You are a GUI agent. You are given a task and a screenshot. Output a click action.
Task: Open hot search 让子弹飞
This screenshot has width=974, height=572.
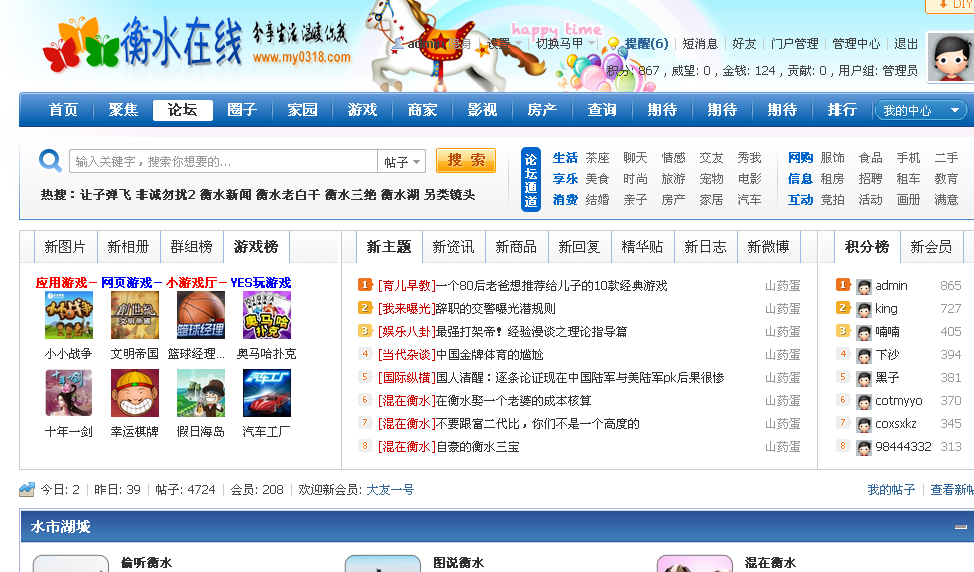106,194
